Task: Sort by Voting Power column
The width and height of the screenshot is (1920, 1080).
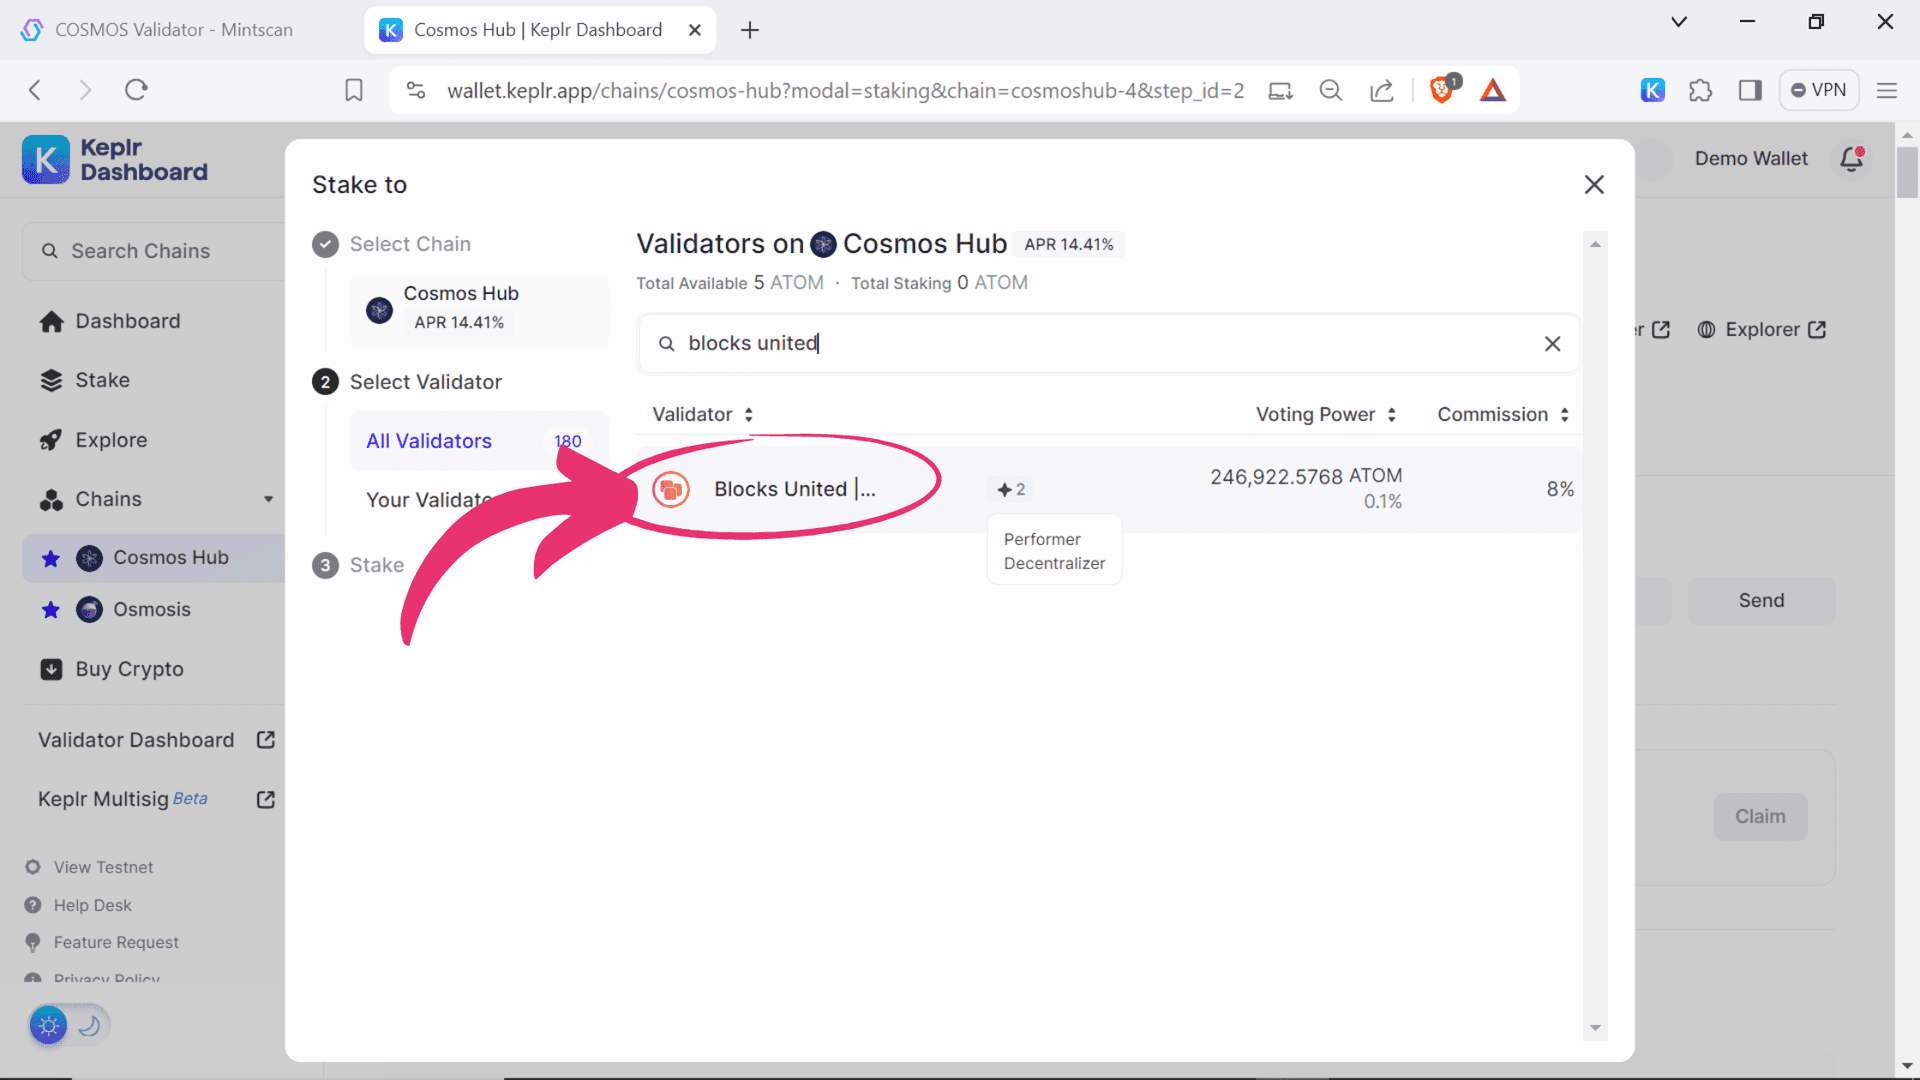Action: click(1326, 415)
